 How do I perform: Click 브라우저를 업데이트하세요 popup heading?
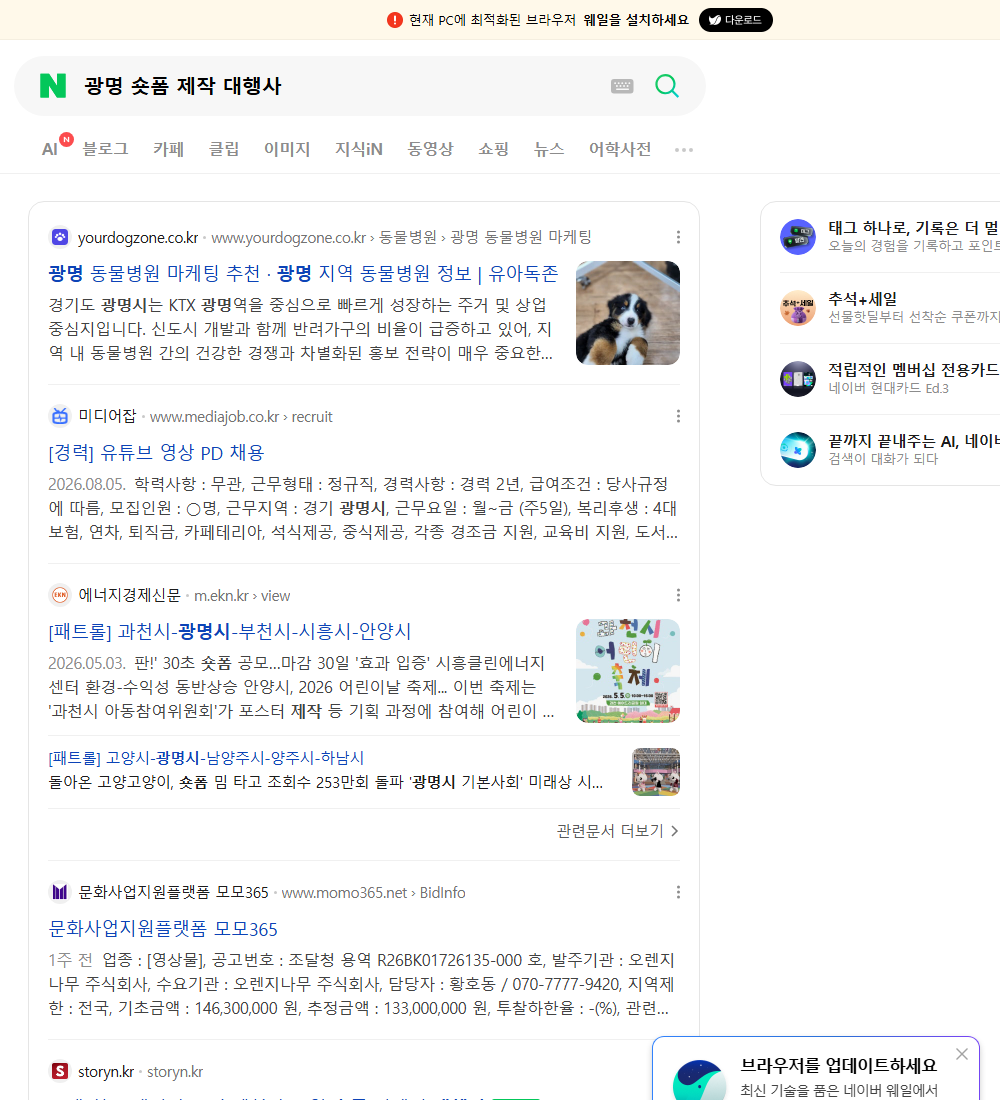pyautogui.click(x=839, y=1065)
